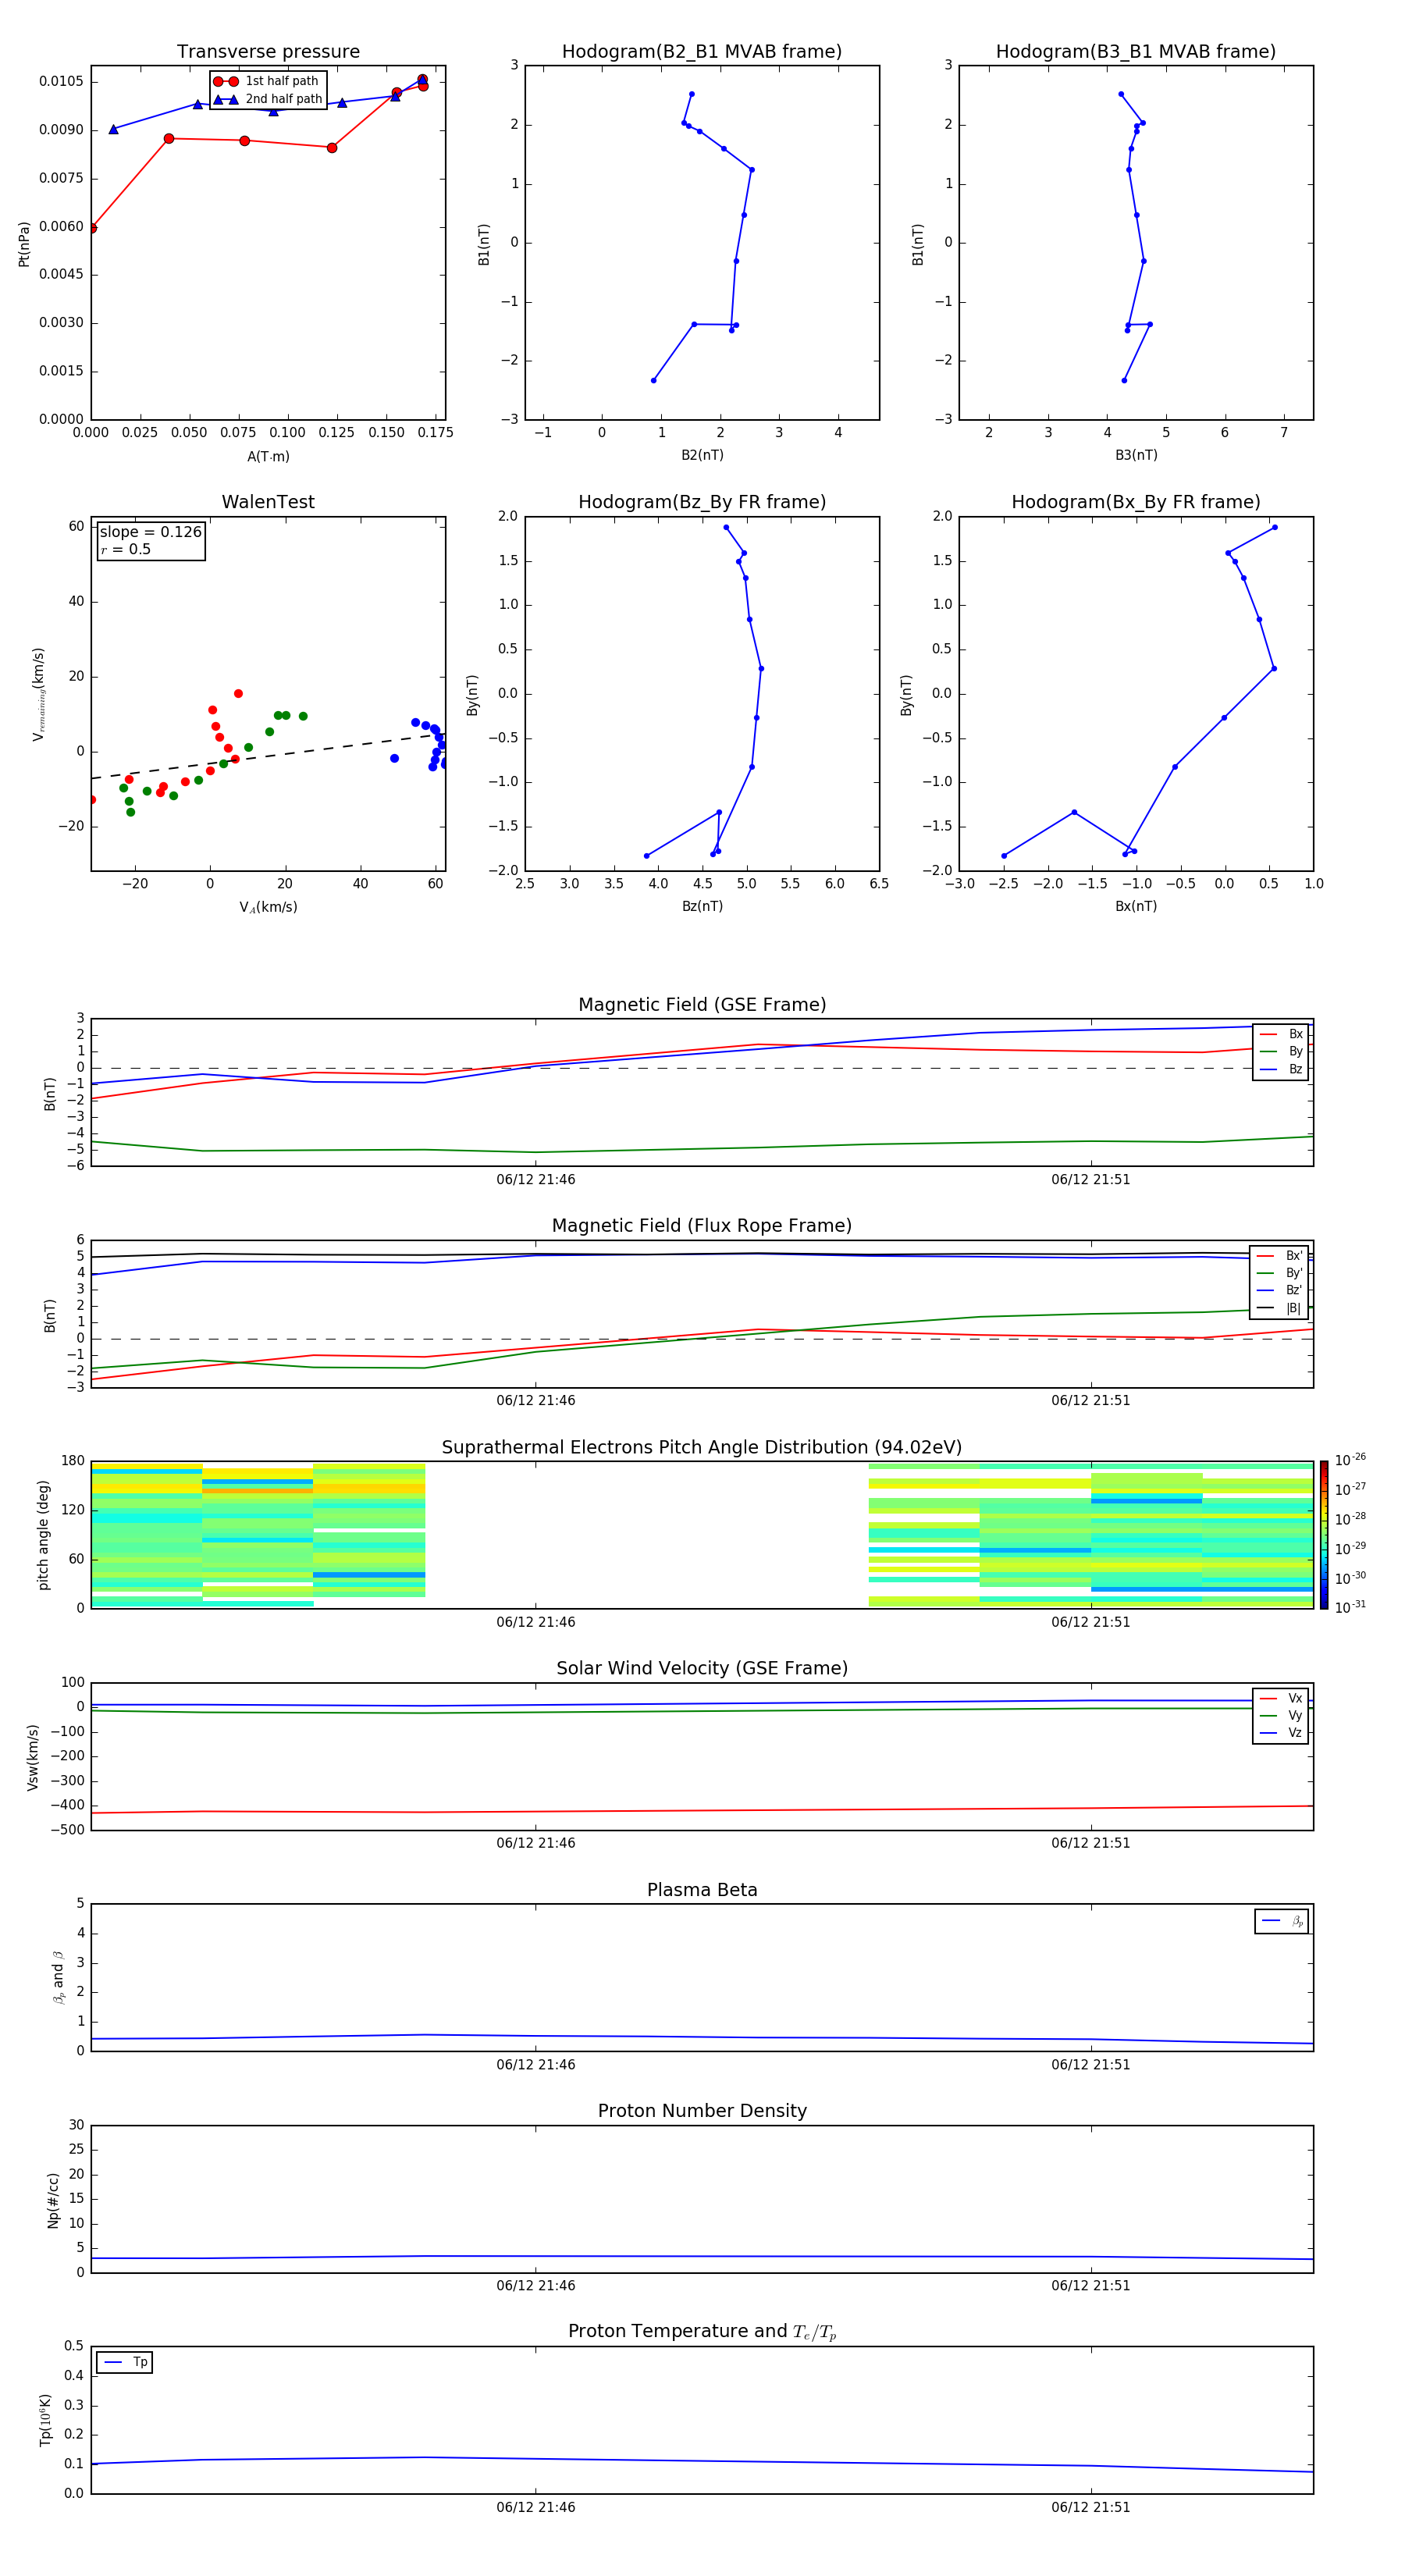The image size is (1405, 2576).
Task: Click the Plasma Beta panel title
Action: pos(702,1890)
